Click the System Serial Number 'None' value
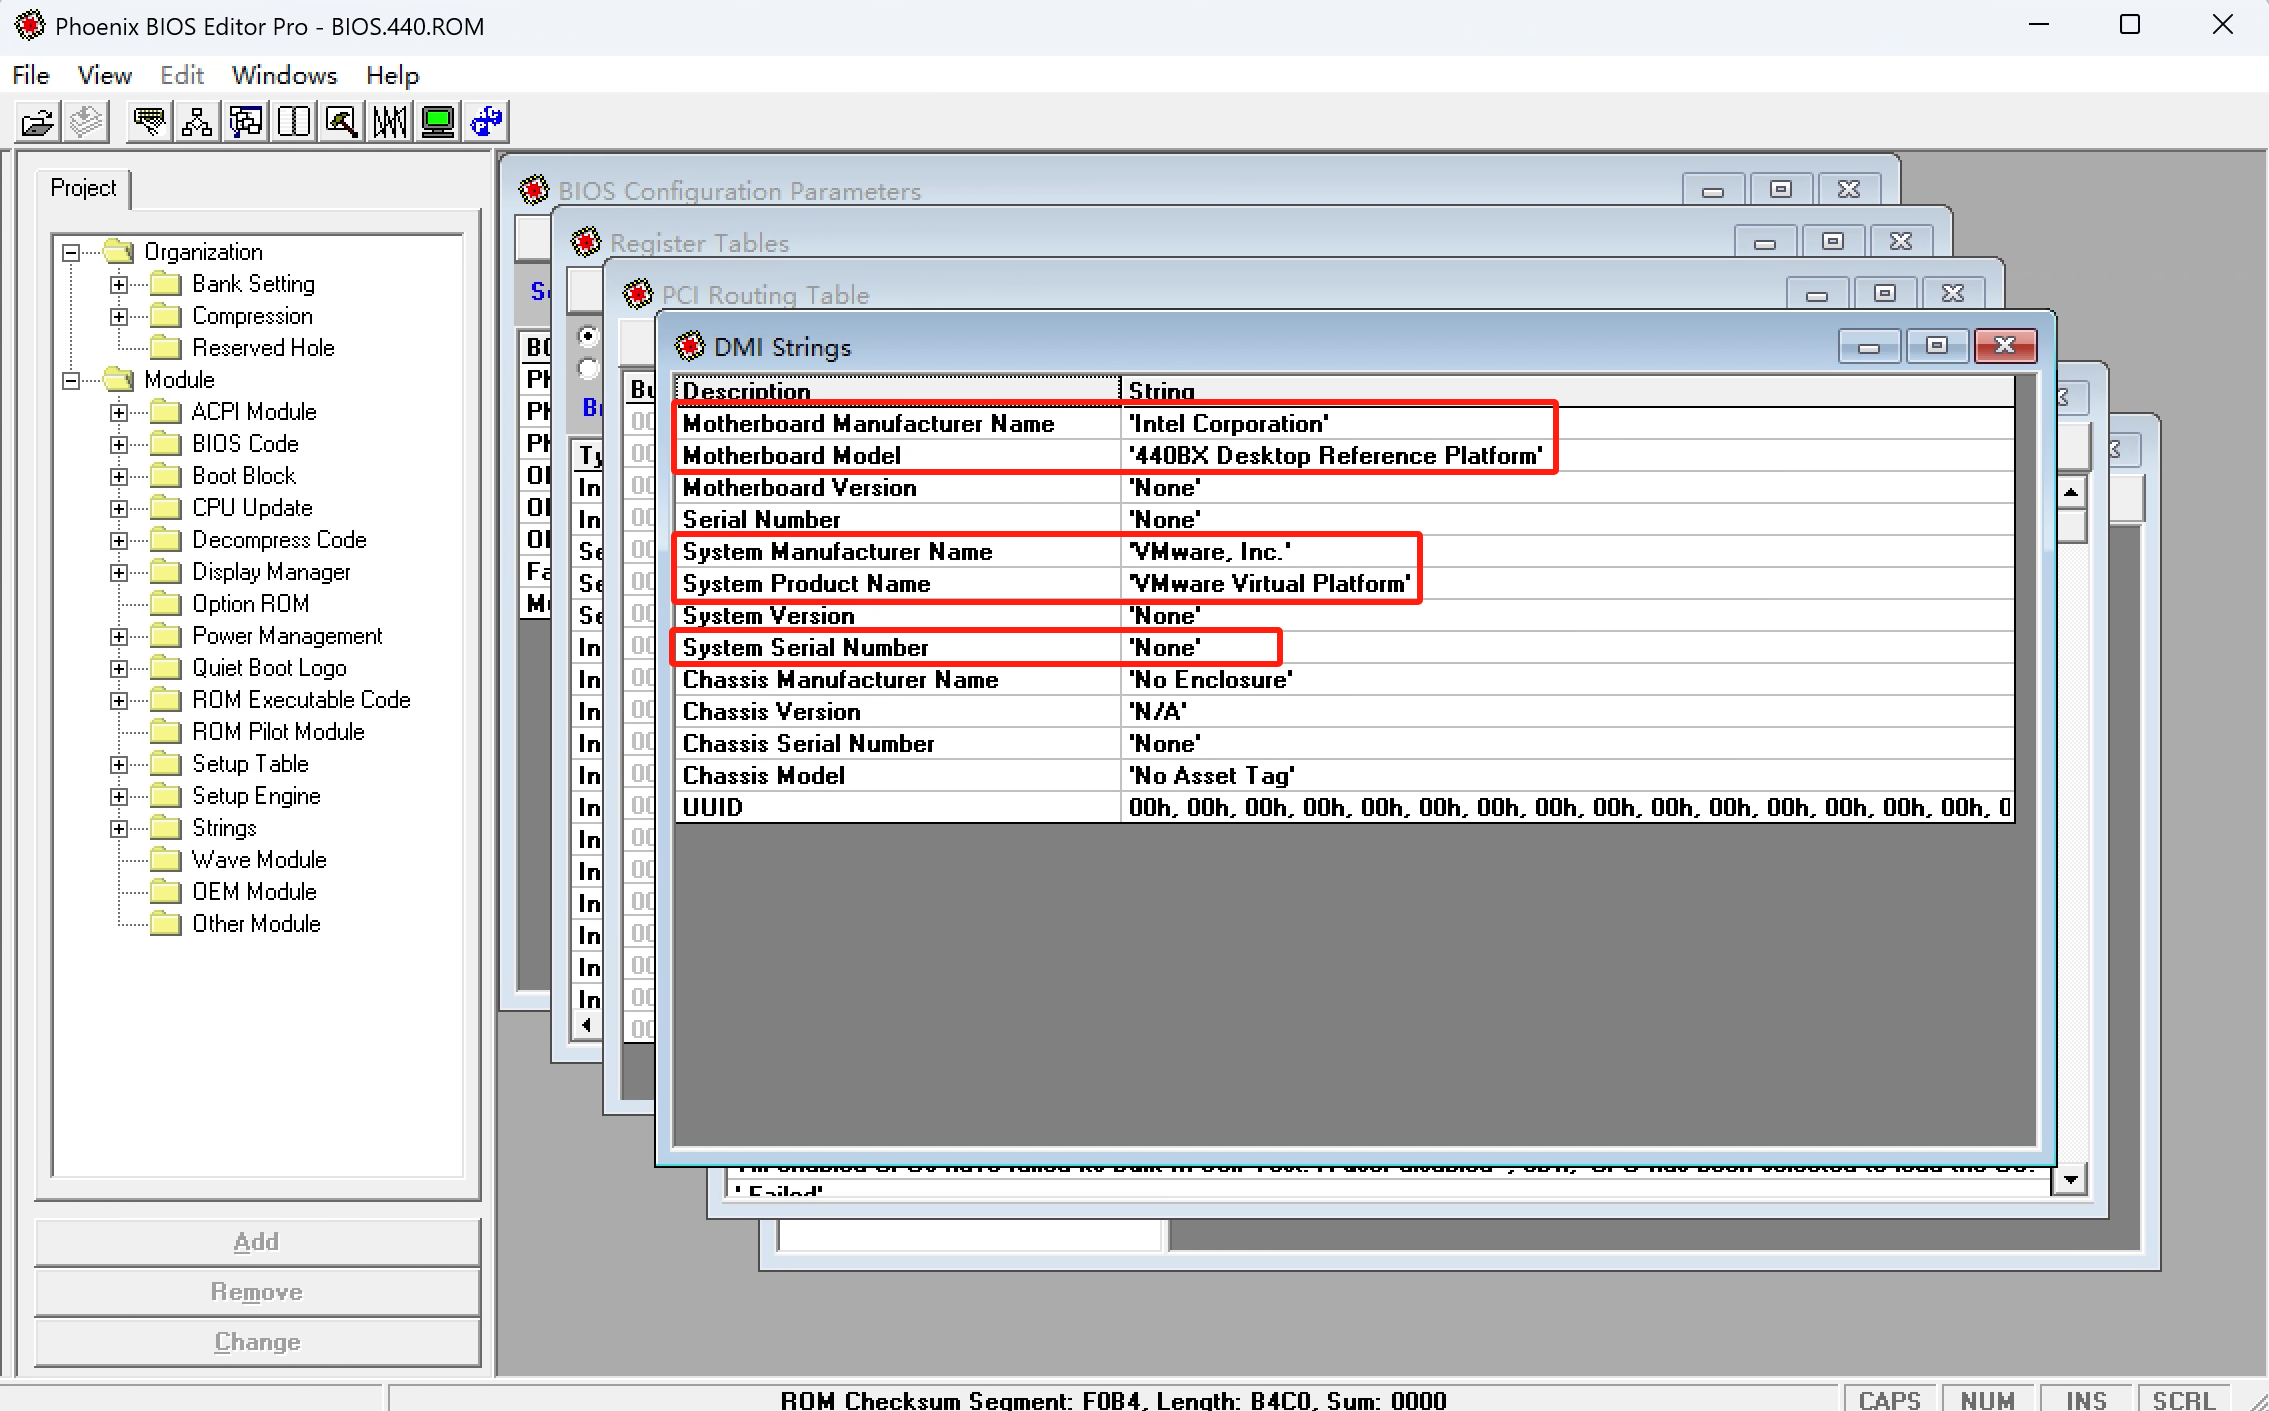 tap(1165, 648)
